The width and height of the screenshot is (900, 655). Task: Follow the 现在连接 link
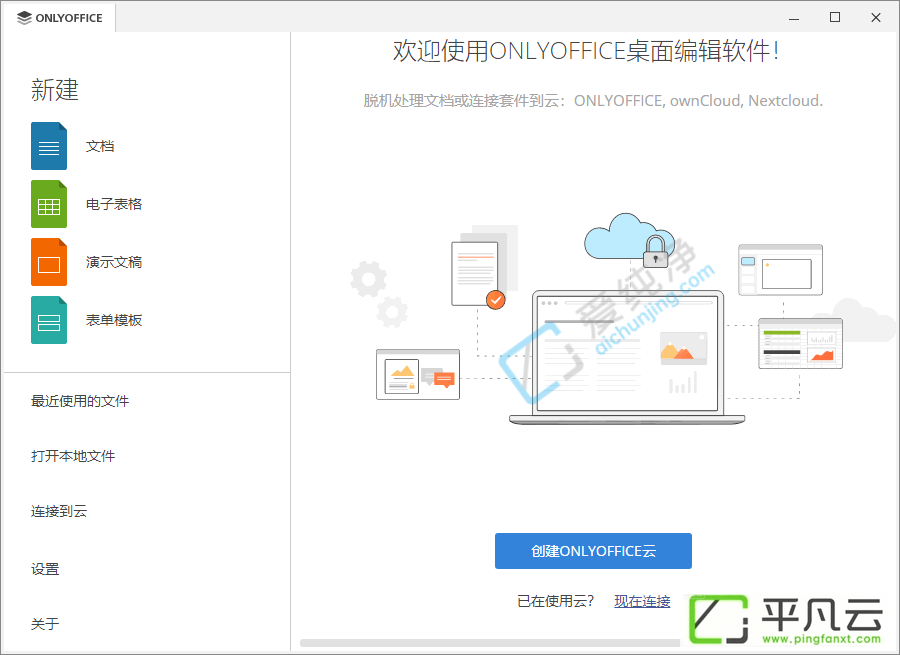642,601
